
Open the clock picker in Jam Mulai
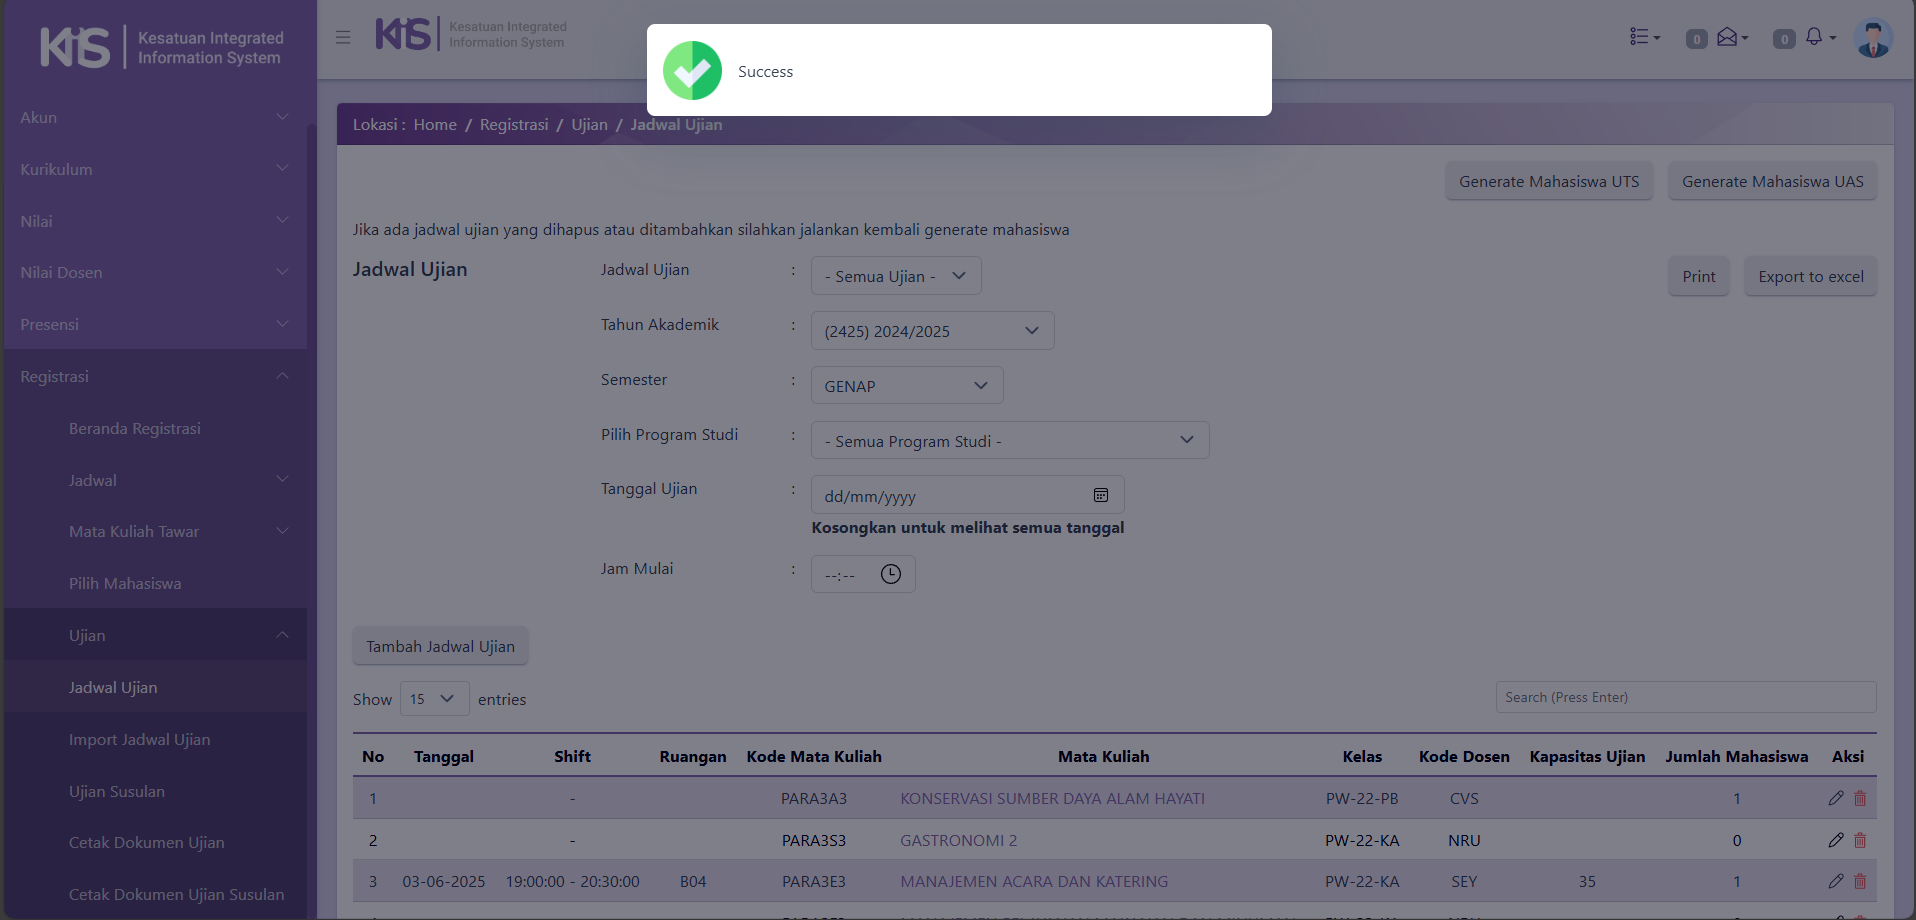(x=890, y=574)
